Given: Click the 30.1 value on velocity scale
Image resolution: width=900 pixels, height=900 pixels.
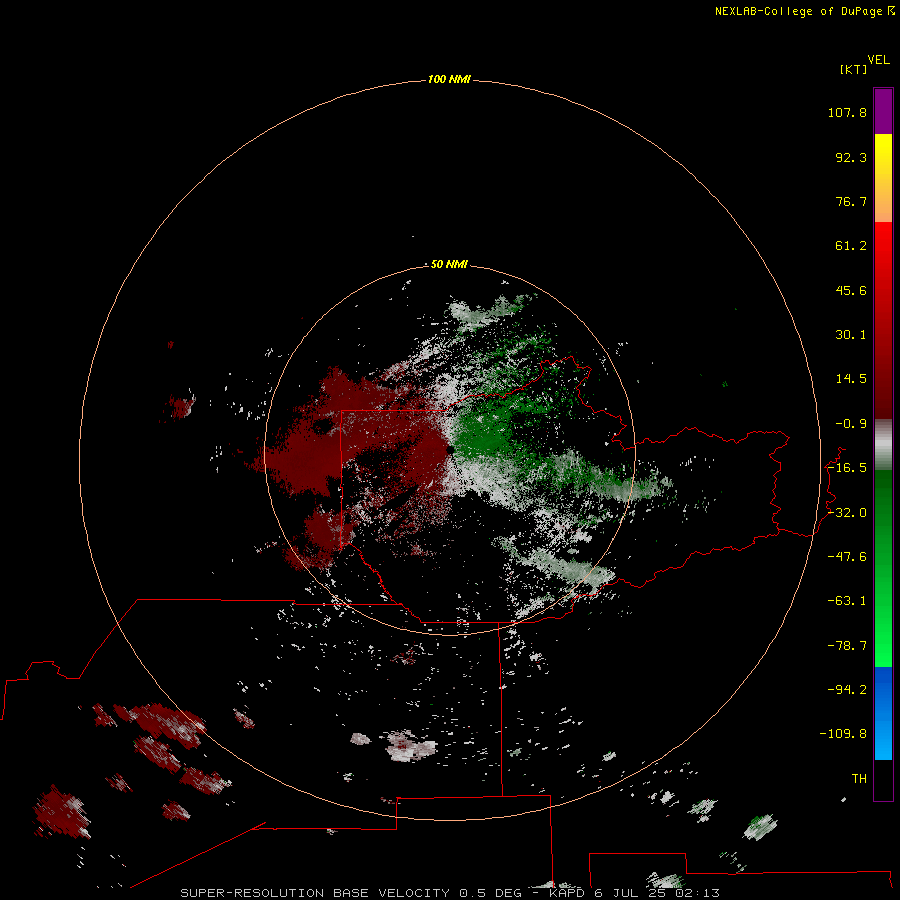Looking at the screenshot, I should coord(851,335).
